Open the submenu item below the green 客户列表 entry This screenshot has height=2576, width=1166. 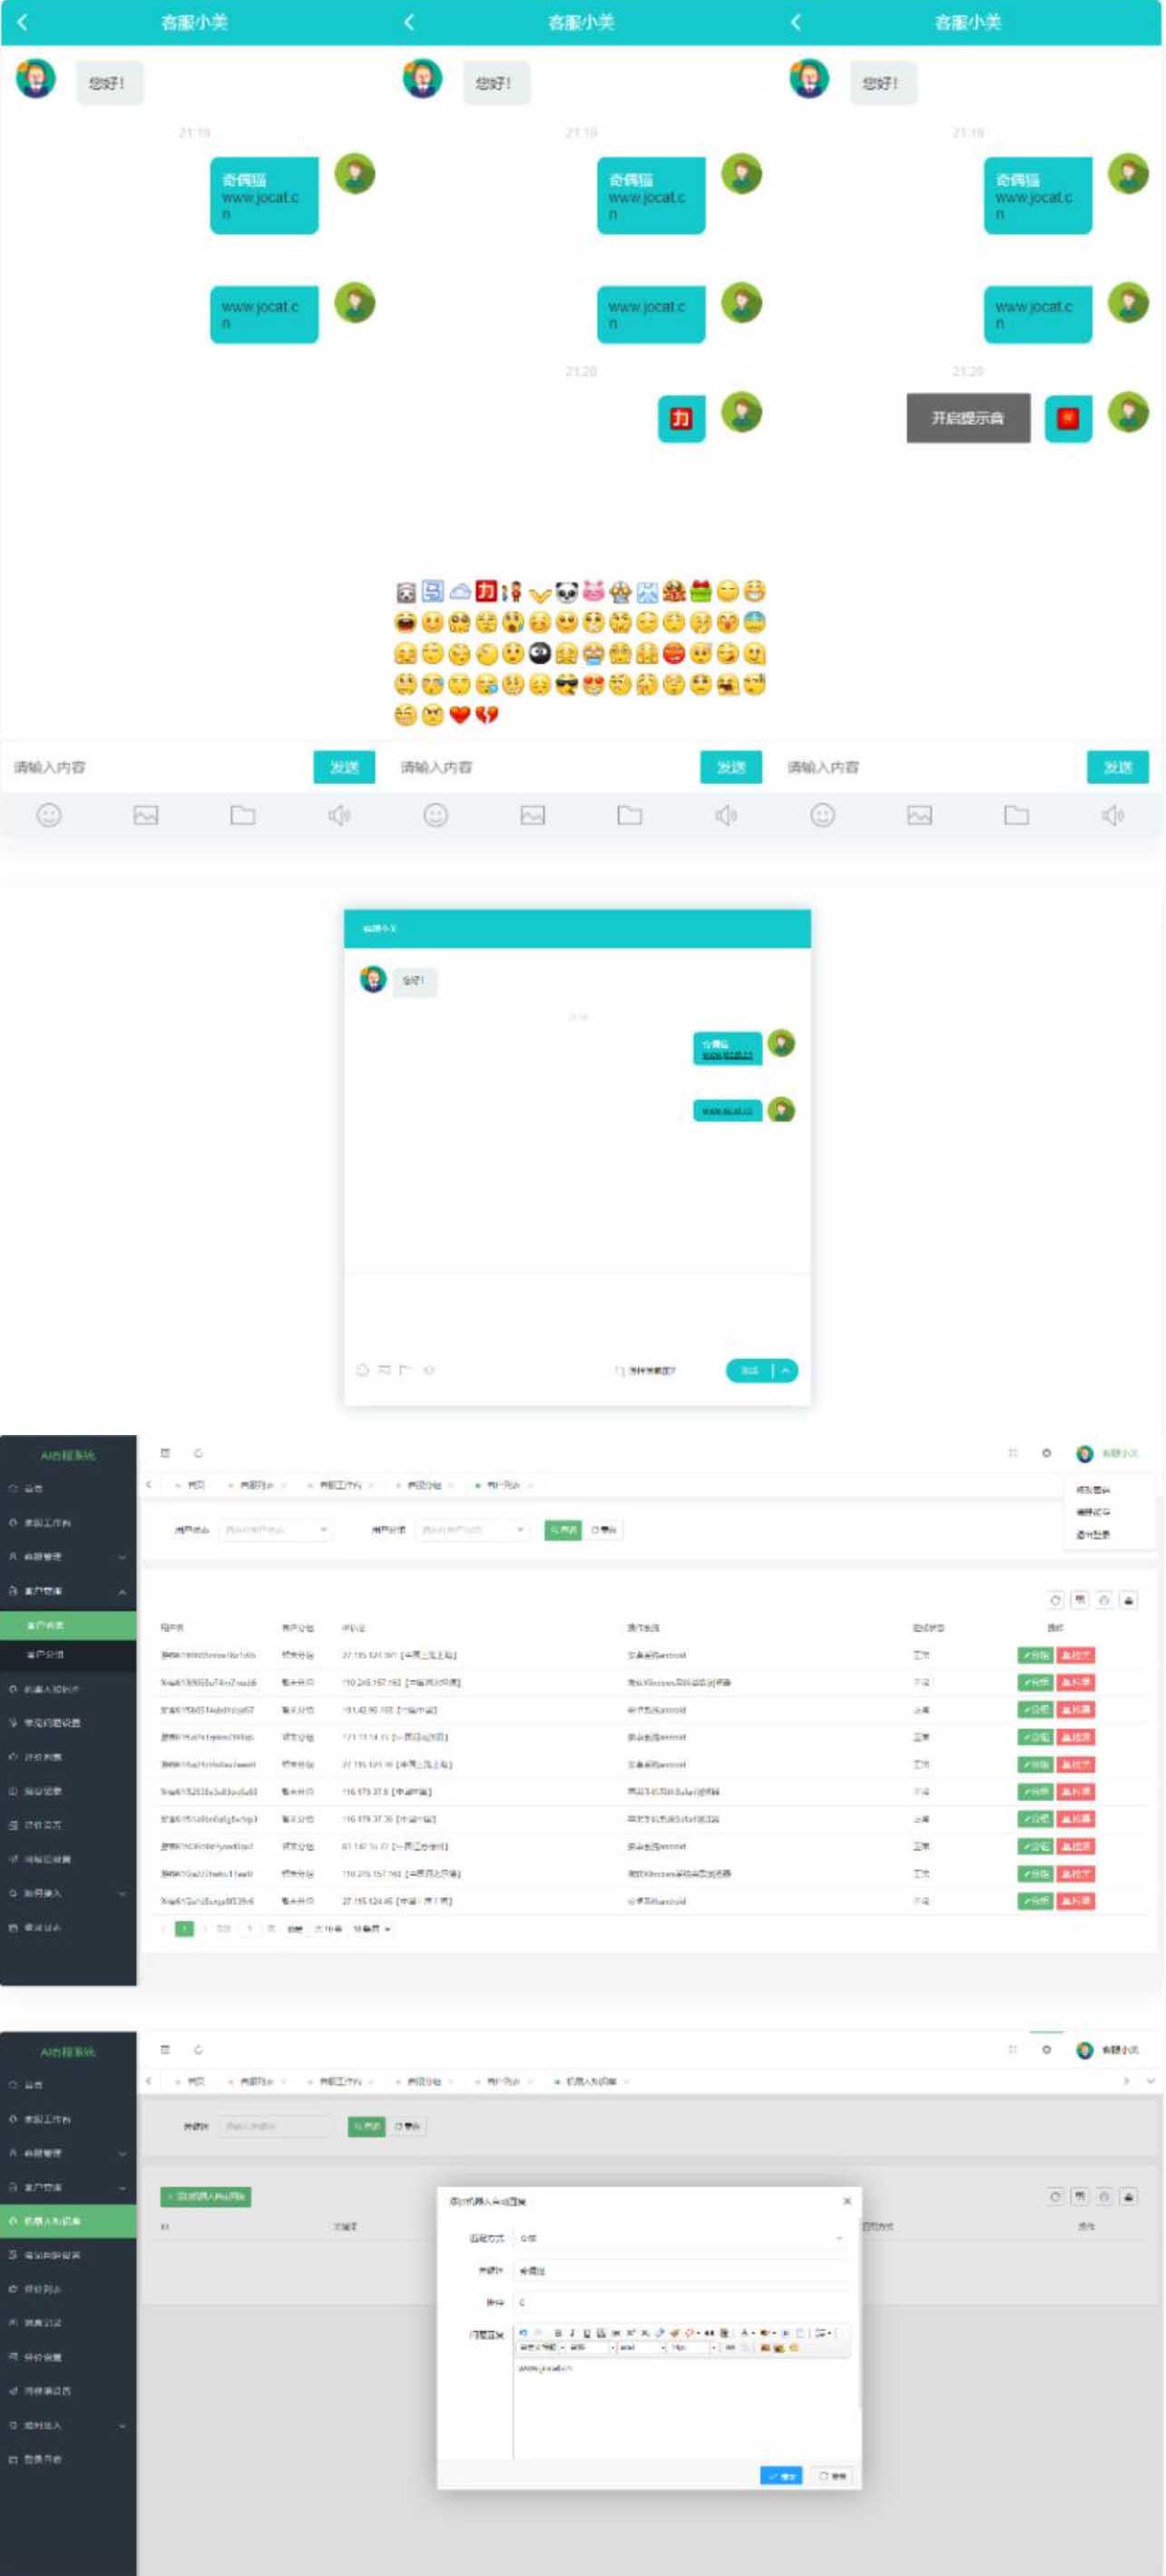pyautogui.click(x=45, y=1655)
